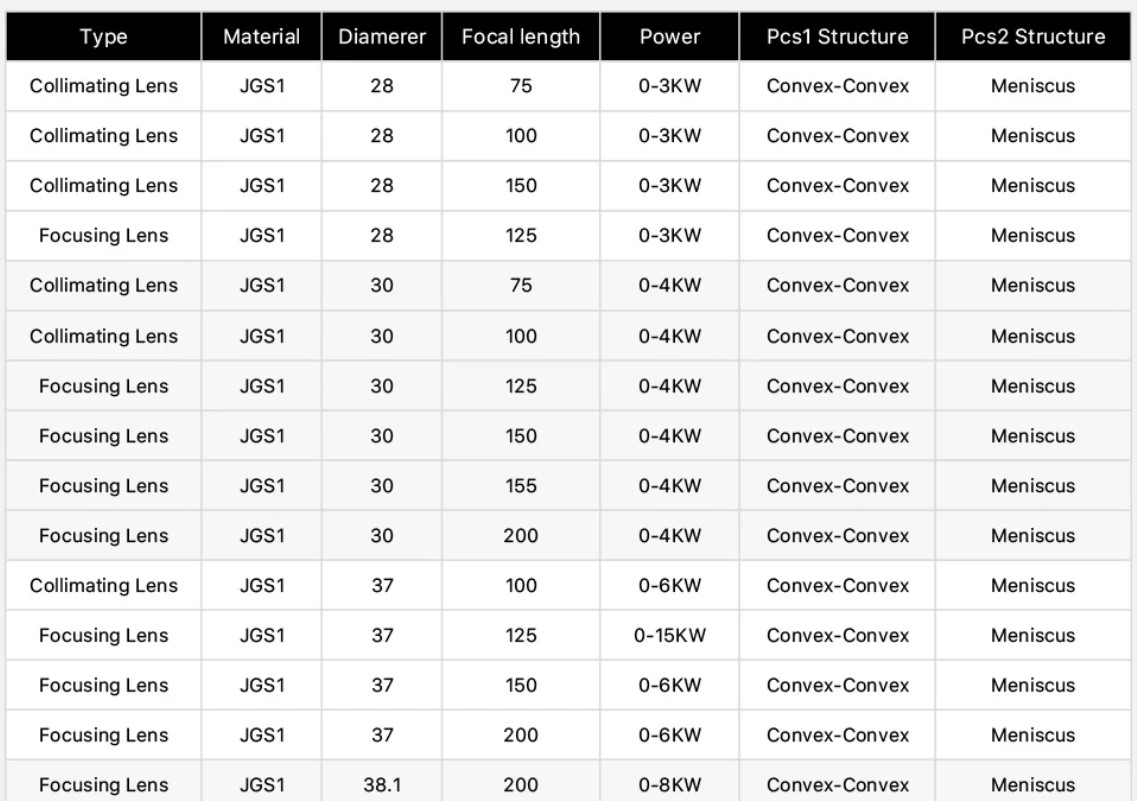Viewport: 1137px width, 801px height.
Task: Click the Type column header
Action: (x=104, y=37)
